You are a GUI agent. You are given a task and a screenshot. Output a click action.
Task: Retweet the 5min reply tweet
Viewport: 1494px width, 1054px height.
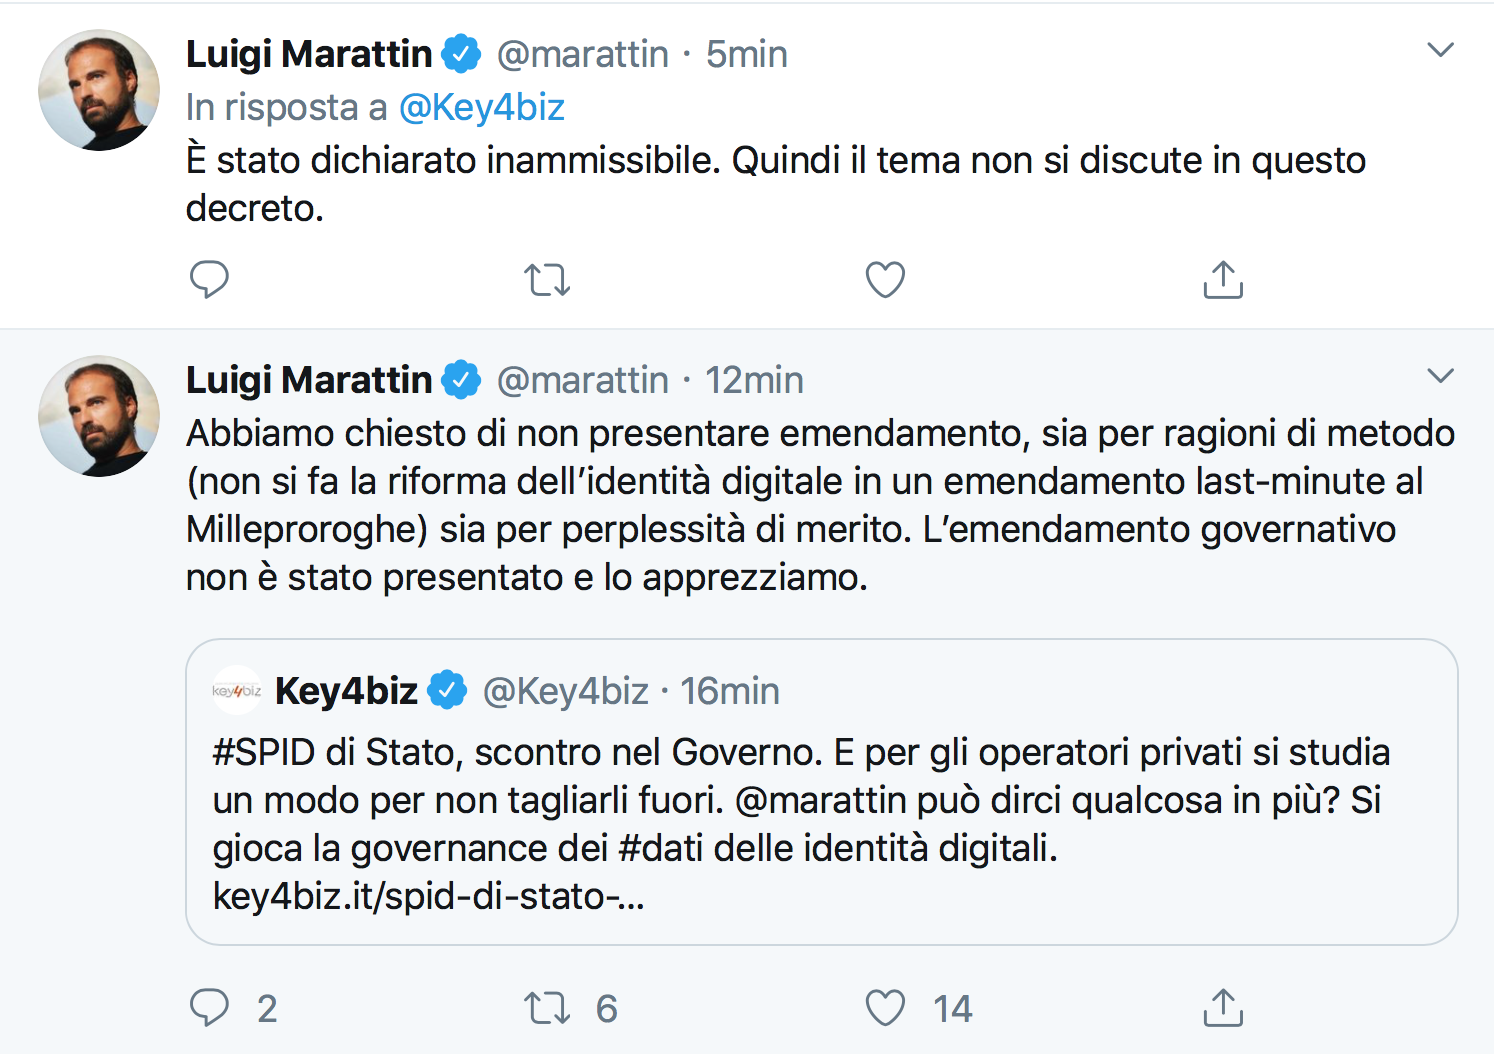[547, 280]
